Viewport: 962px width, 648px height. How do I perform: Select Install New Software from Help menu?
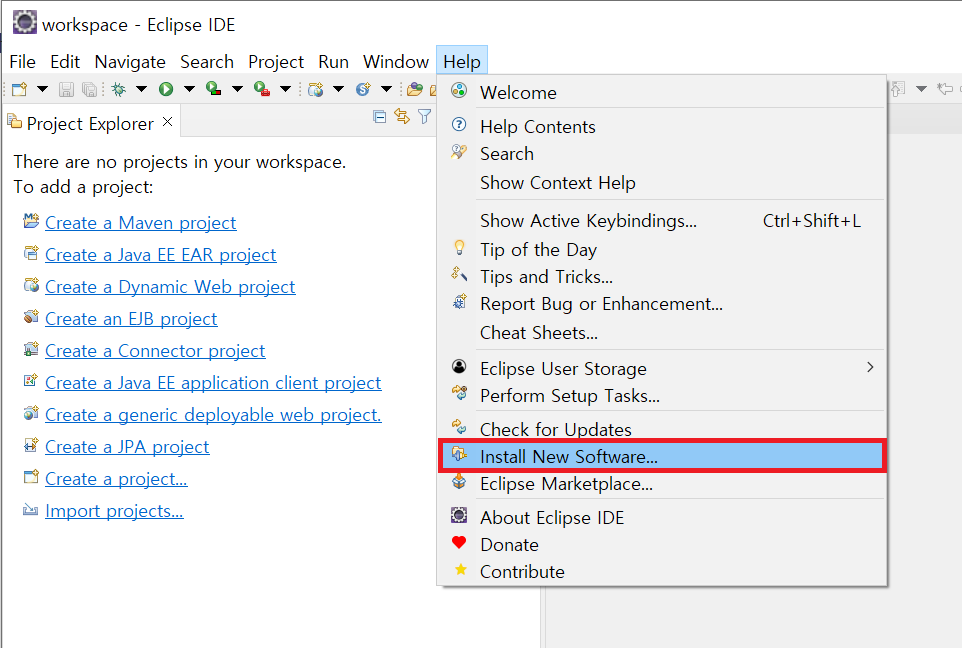point(568,456)
